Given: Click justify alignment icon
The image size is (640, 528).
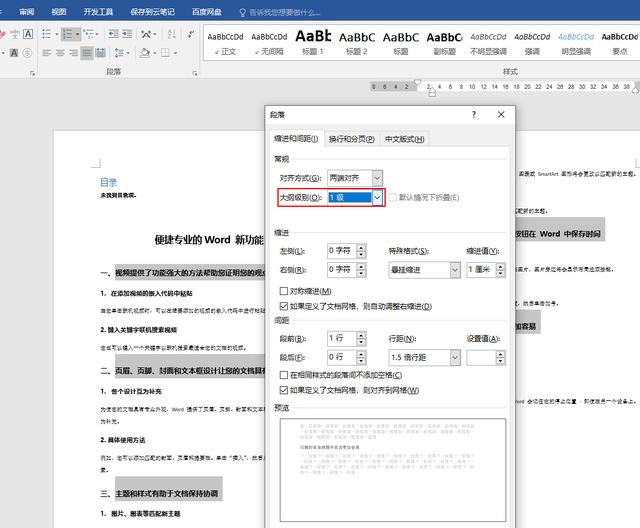Looking at the screenshot, I should point(87,53).
